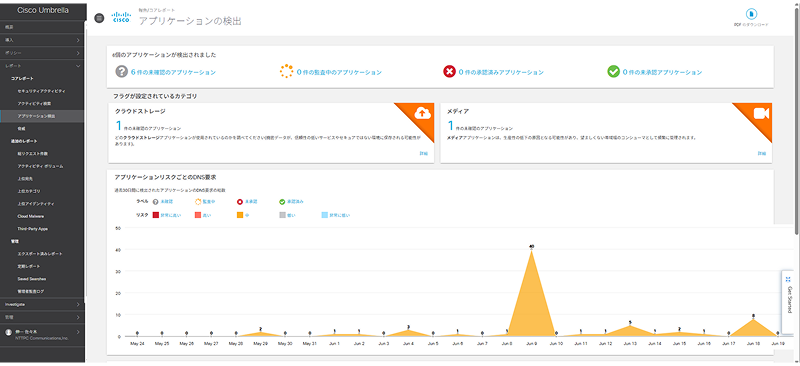Click the May 29 axis label

(x=260, y=344)
